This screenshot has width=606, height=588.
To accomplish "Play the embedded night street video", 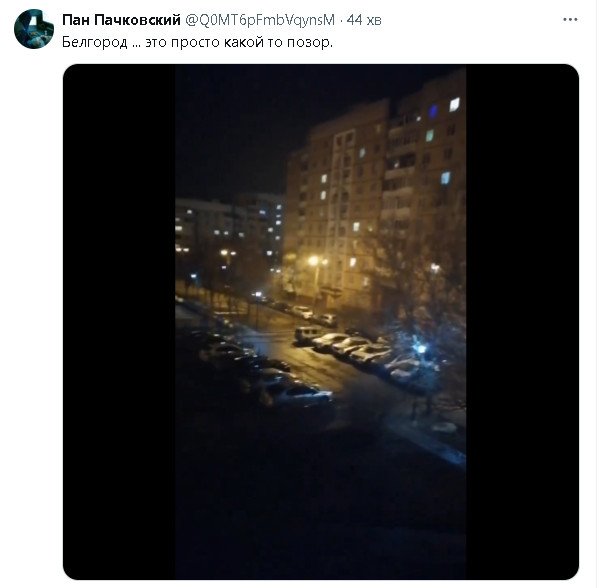I will click(321, 322).
